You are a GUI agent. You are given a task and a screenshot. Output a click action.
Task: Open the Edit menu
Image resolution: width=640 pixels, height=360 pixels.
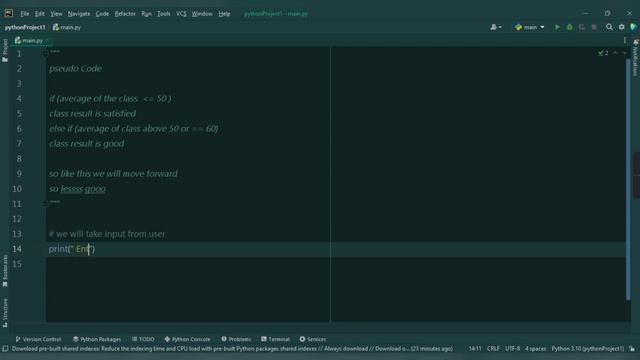pos(40,13)
